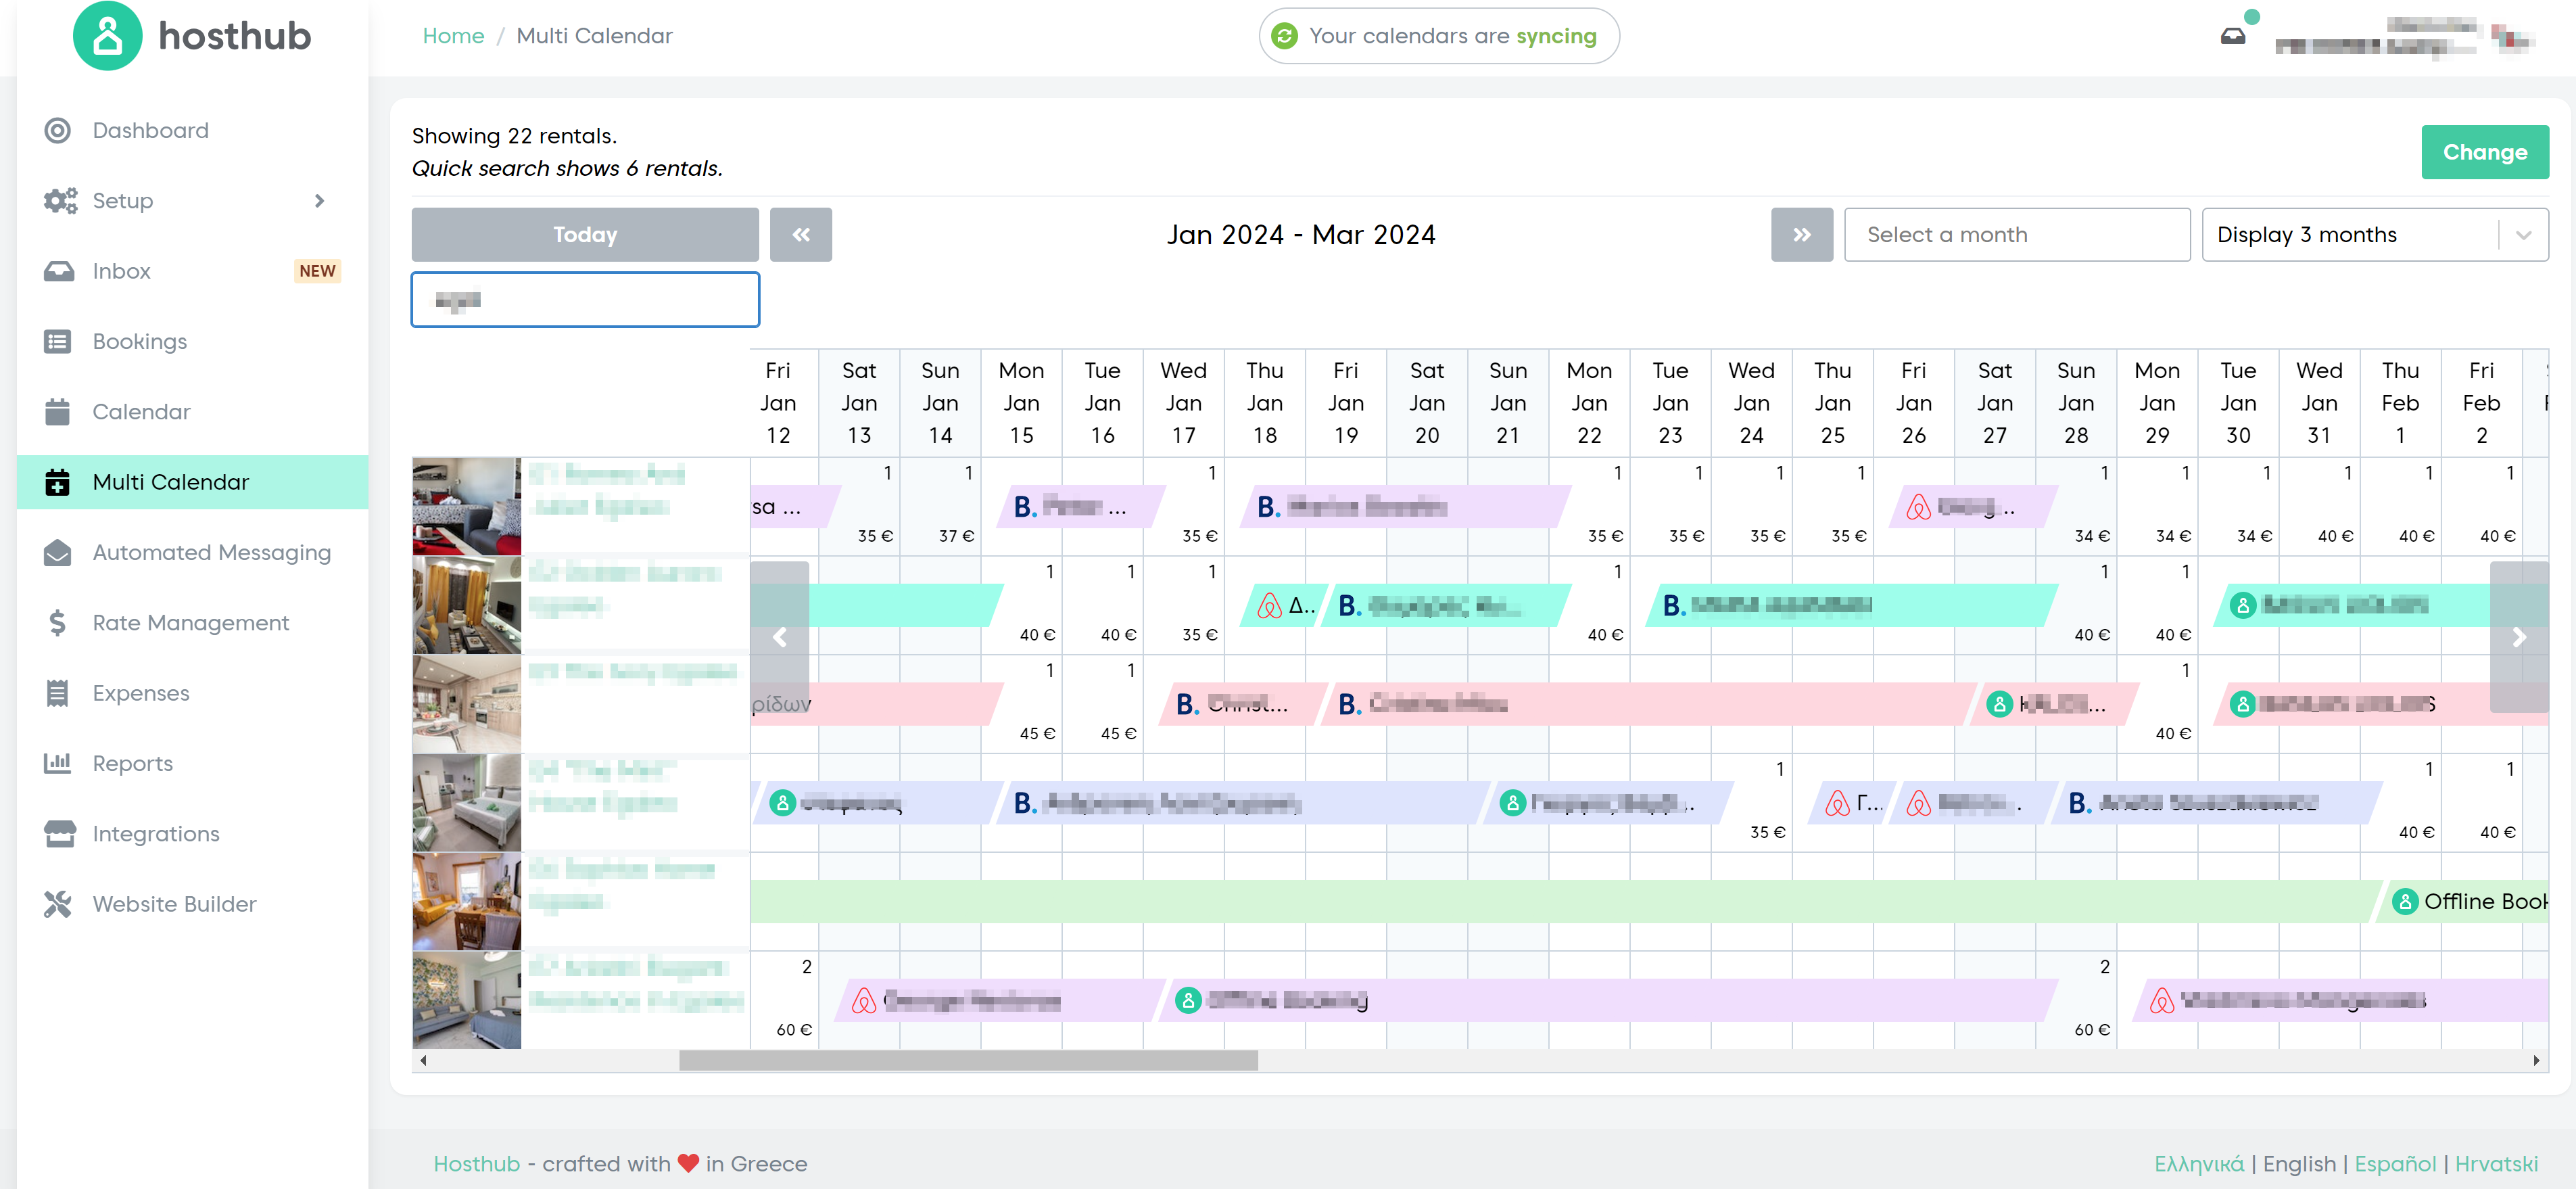The image size is (2576, 1189).
Task: Open Rate Management in the sidebar
Action: click(x=190, y=623)
